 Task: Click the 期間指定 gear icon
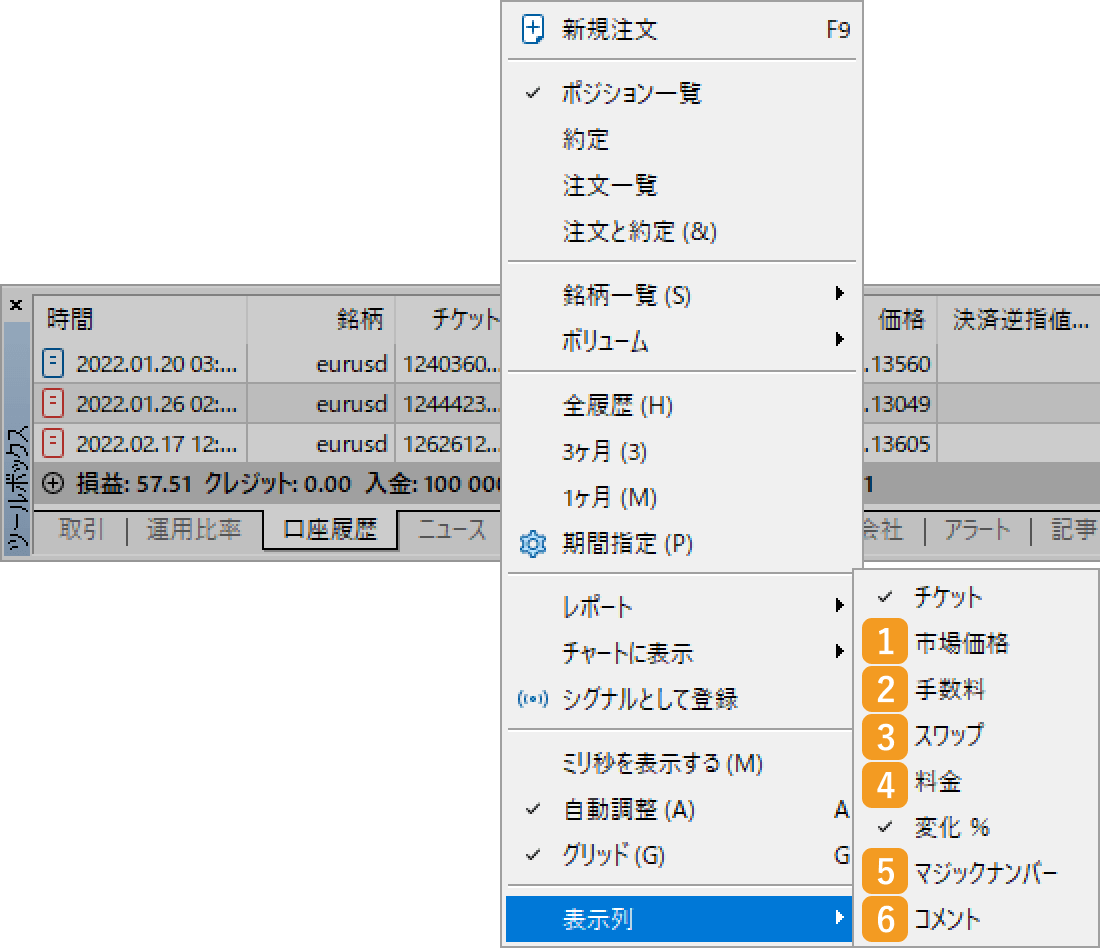(532, 544)
